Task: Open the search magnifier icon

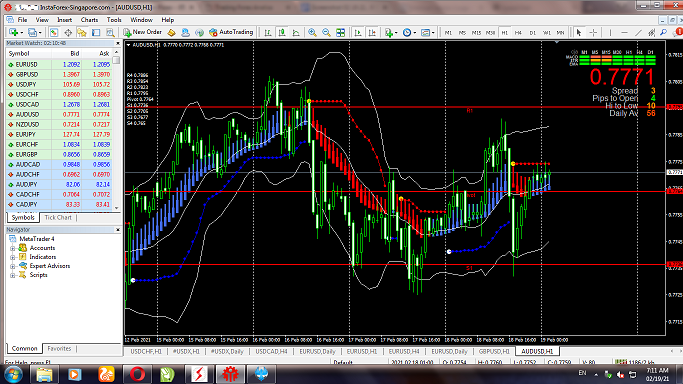Action: (663, 33)
